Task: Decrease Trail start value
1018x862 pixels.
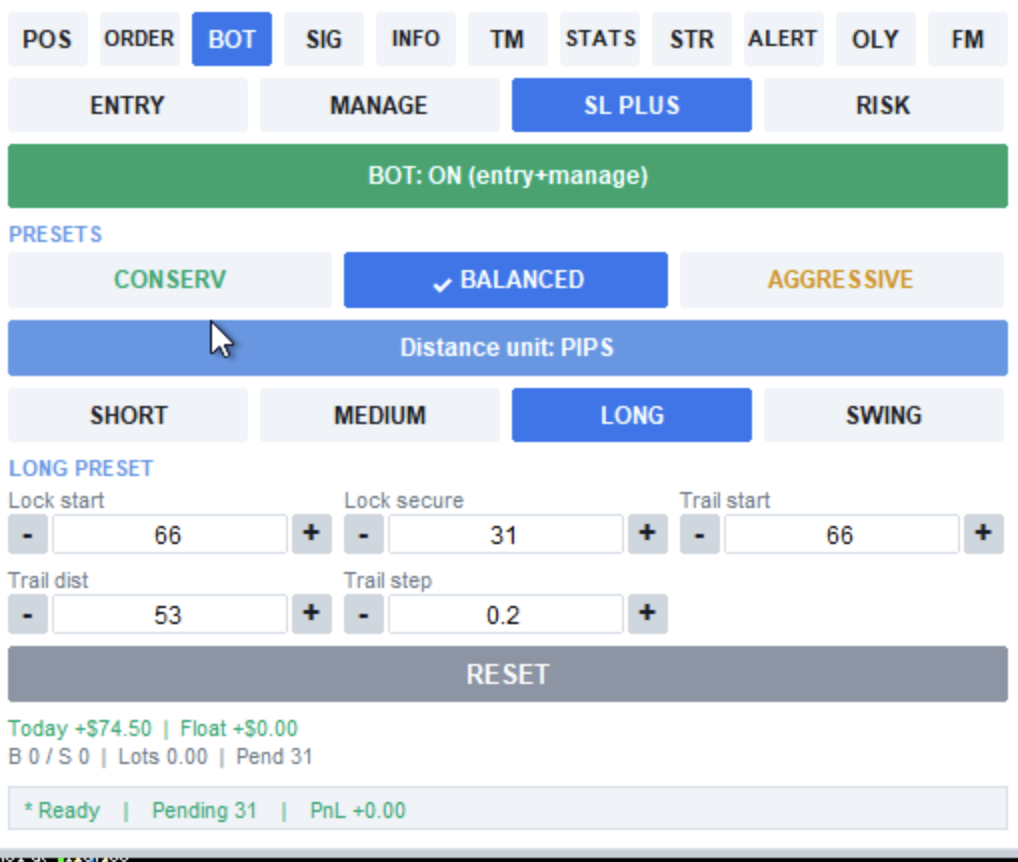Action: (700, 534)
